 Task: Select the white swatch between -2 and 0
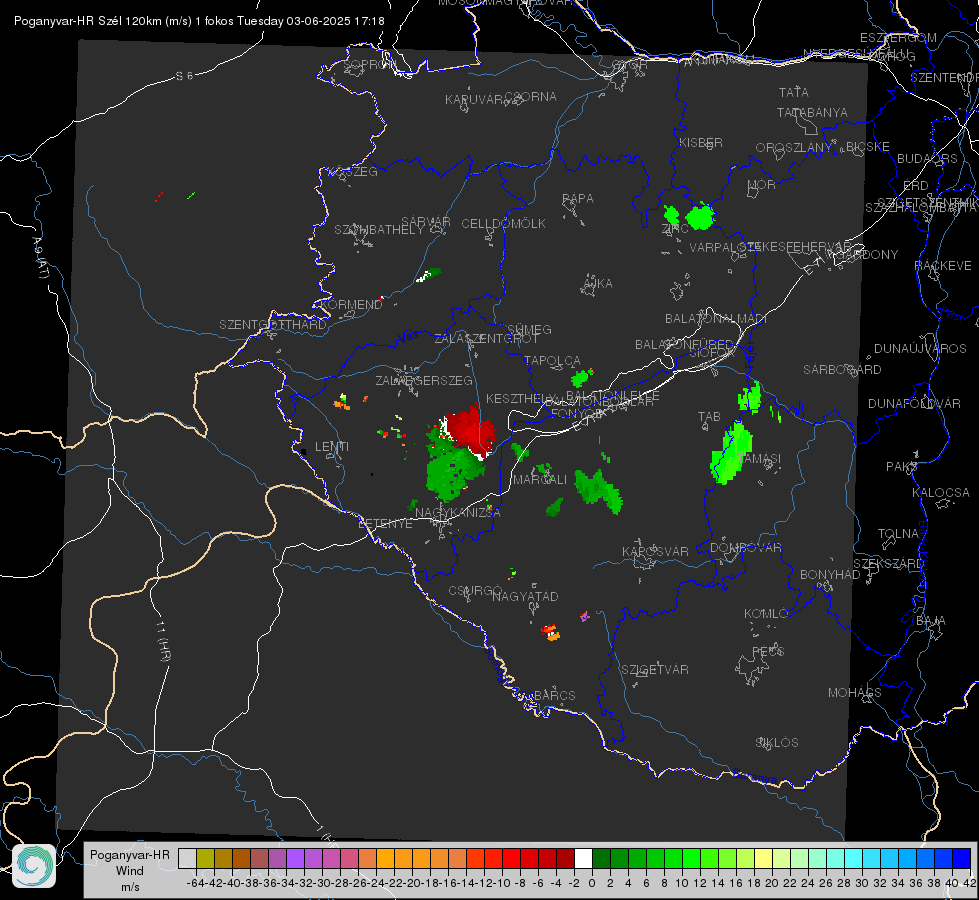pyautogui.click(x=583, y=858)
